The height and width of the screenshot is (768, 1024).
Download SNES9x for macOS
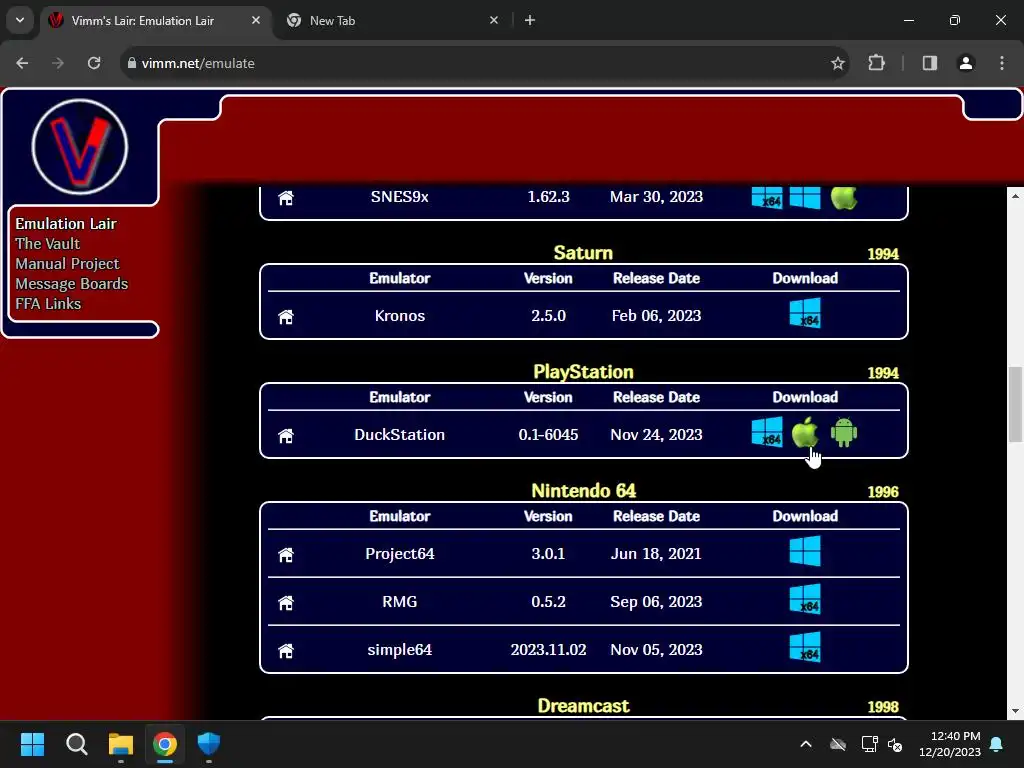click(x=844, y=197)
